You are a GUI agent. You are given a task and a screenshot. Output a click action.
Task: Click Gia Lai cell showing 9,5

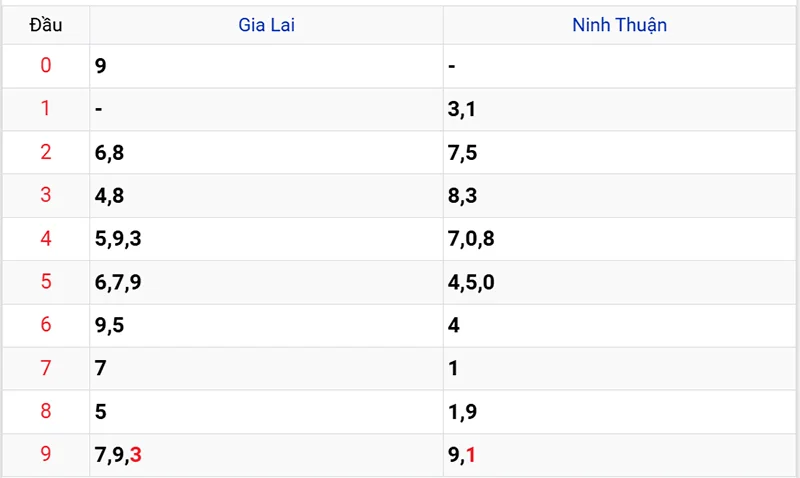pos(109,325)
